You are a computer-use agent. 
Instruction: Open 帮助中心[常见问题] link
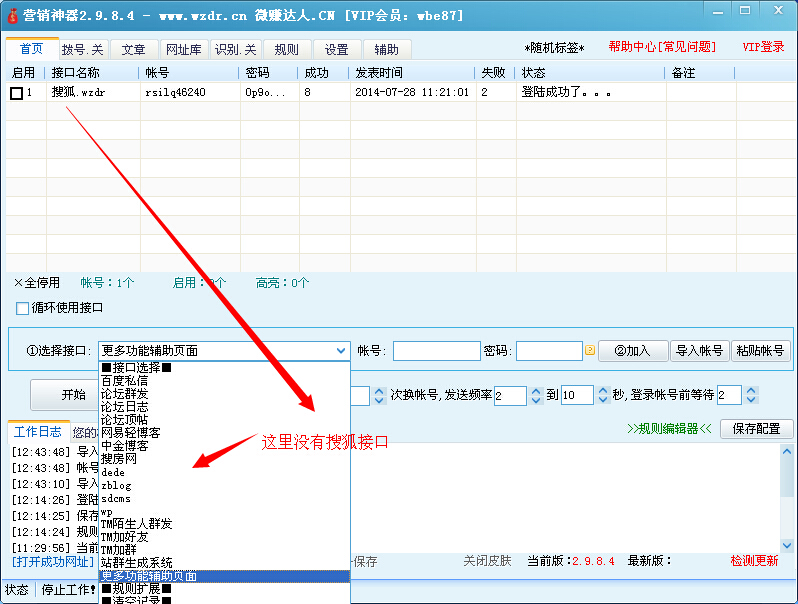click(x=662, y=47)
